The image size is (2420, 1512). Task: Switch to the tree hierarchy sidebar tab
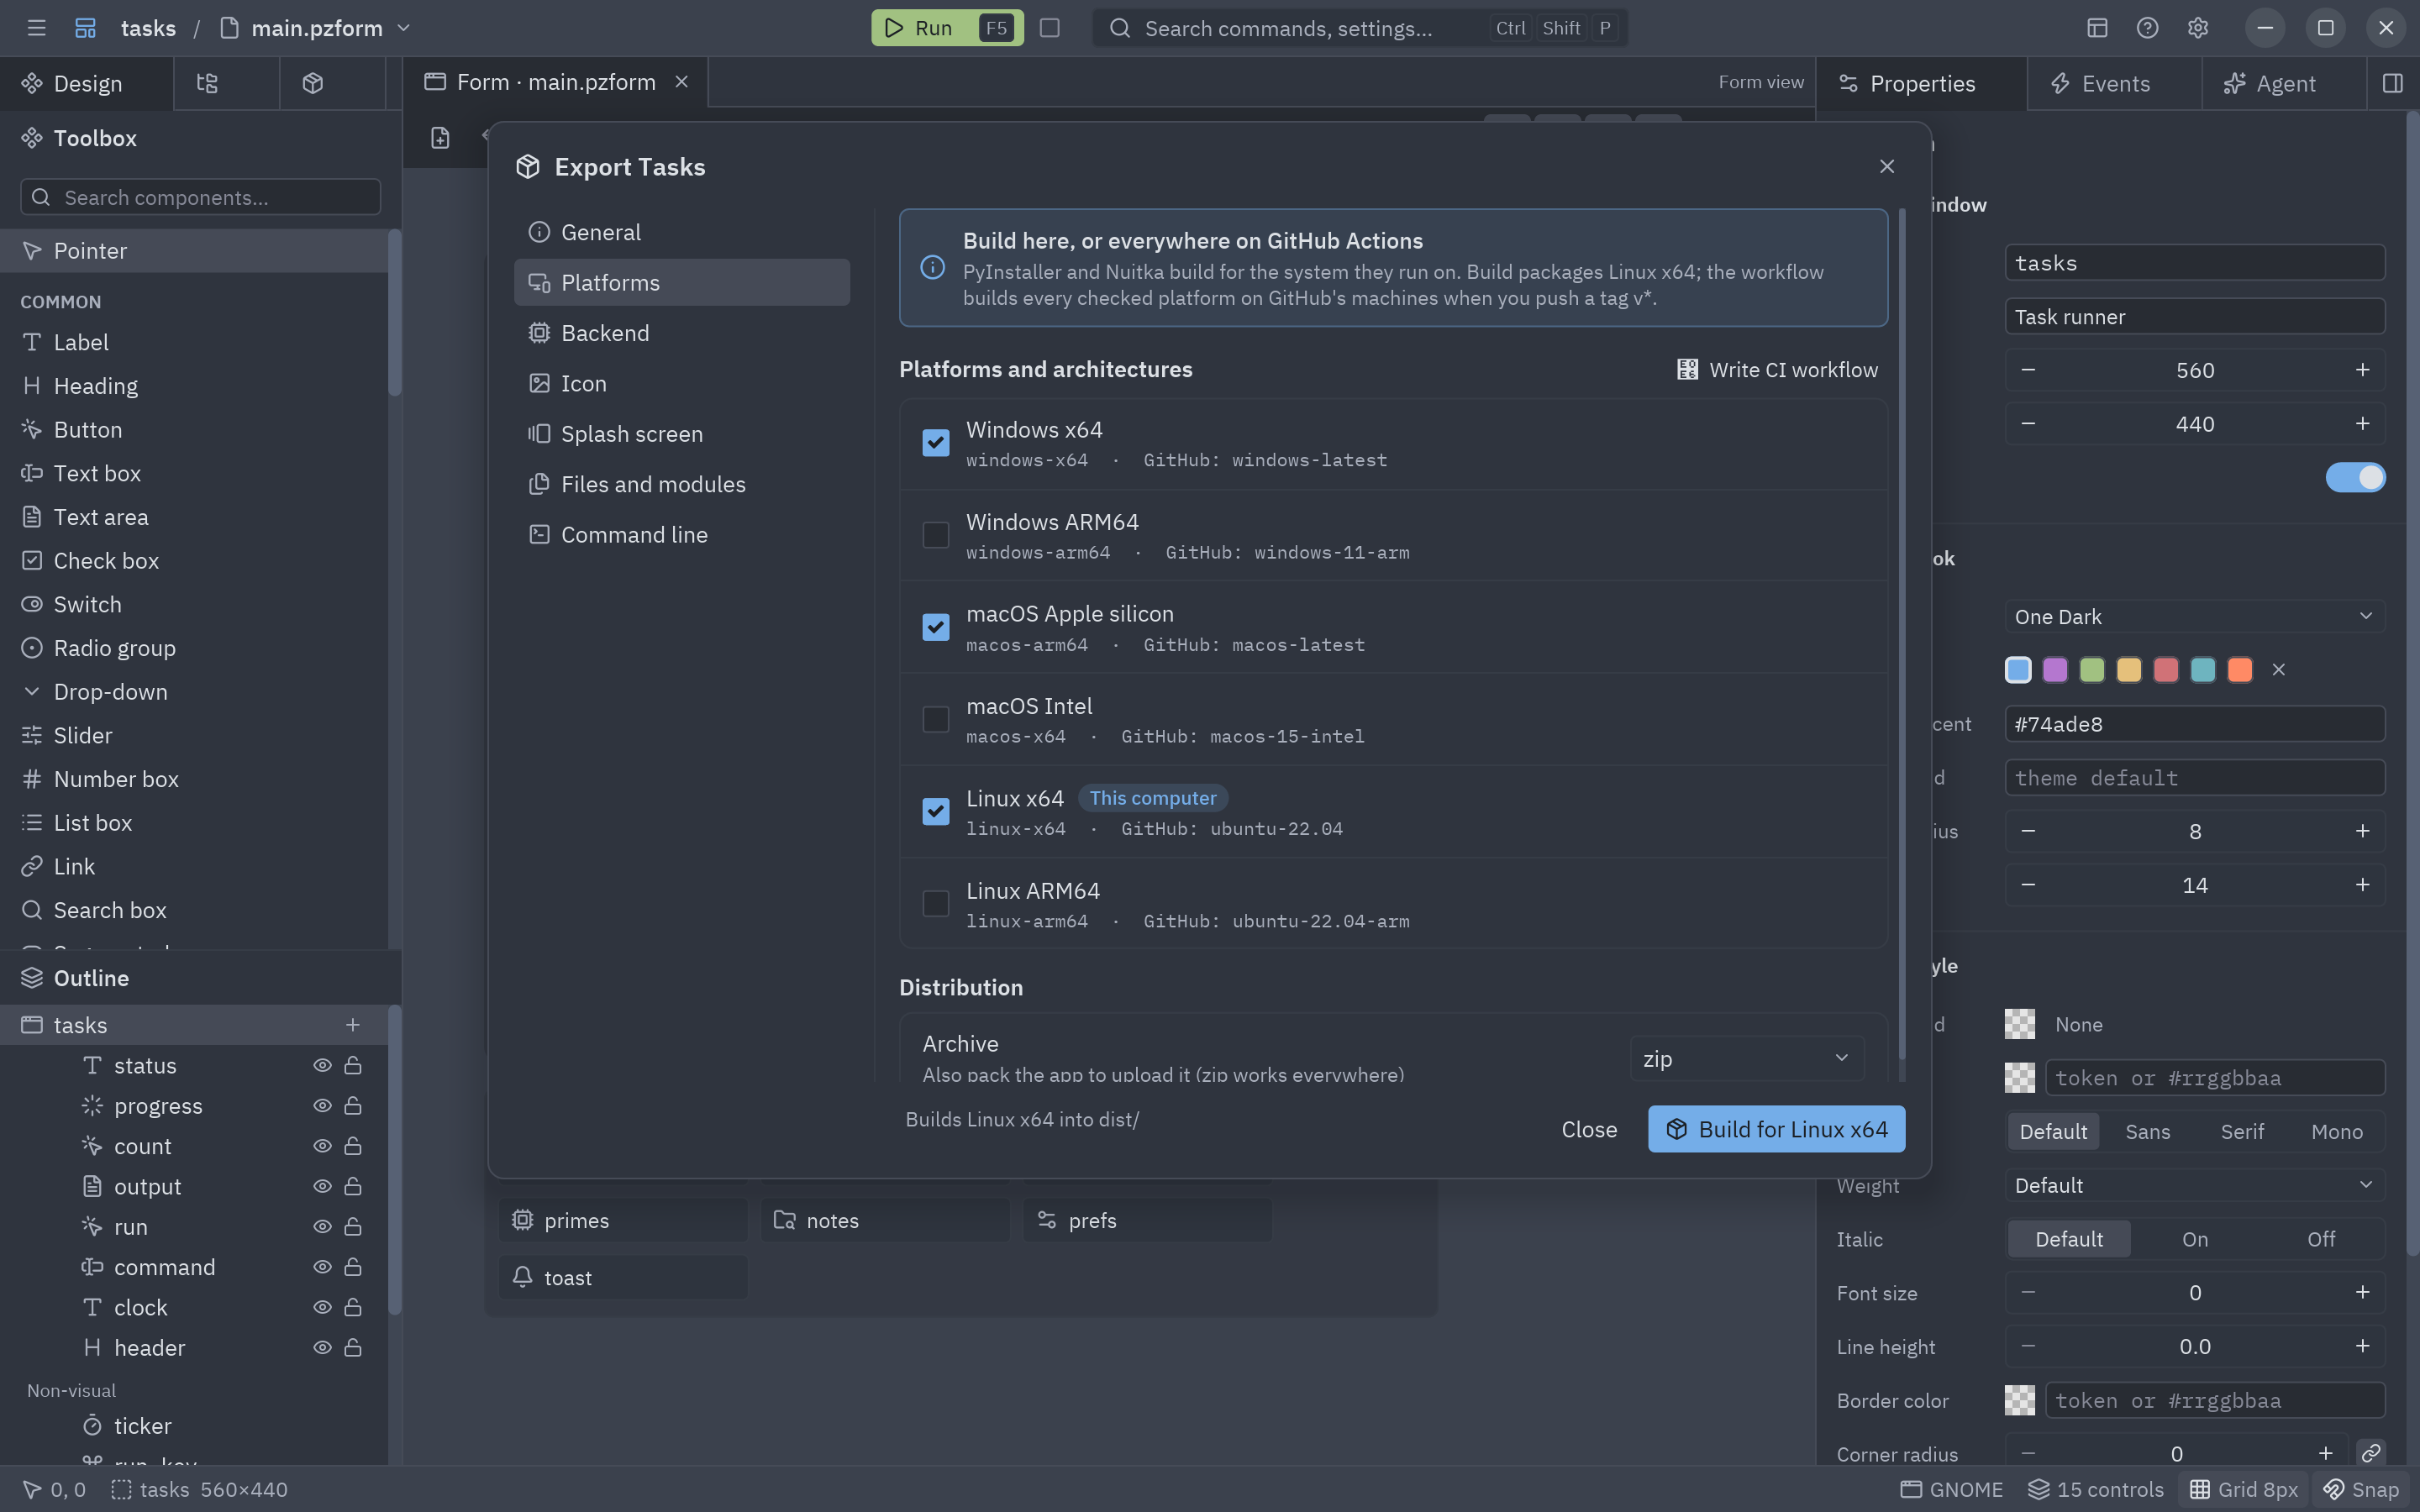point(207,83)
